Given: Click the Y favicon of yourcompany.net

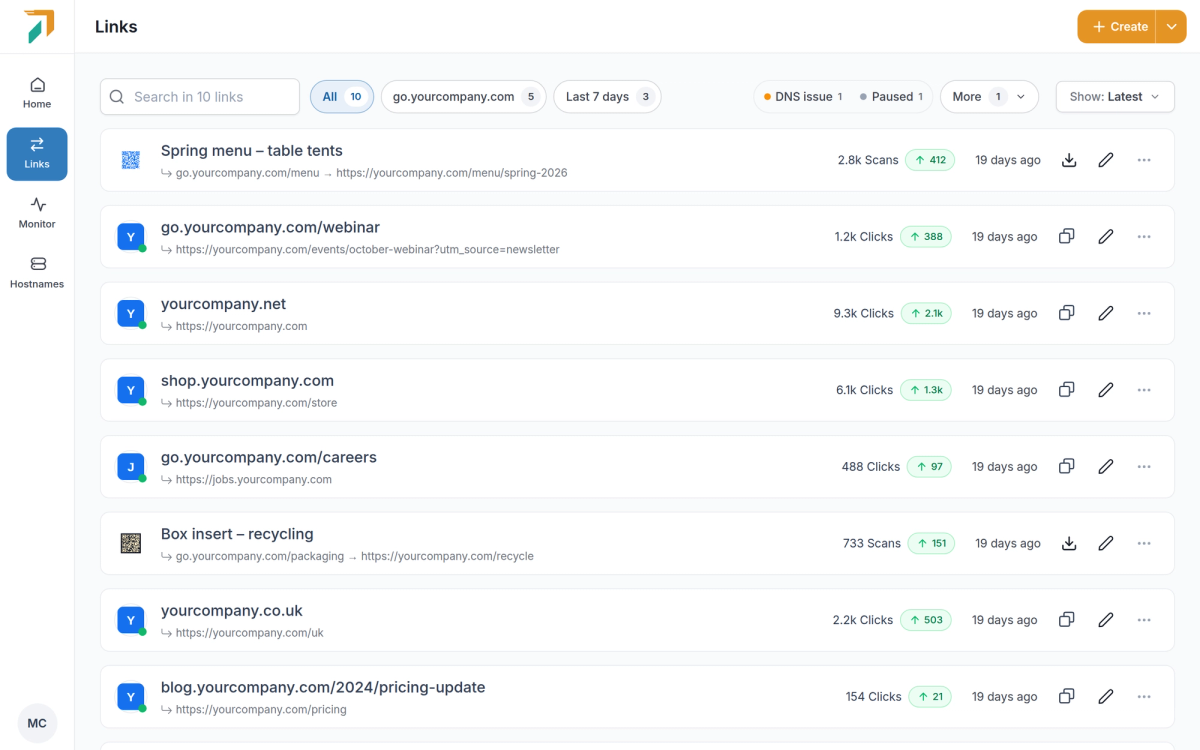Looking at the screenshot, I should click(x=131, y=313).
